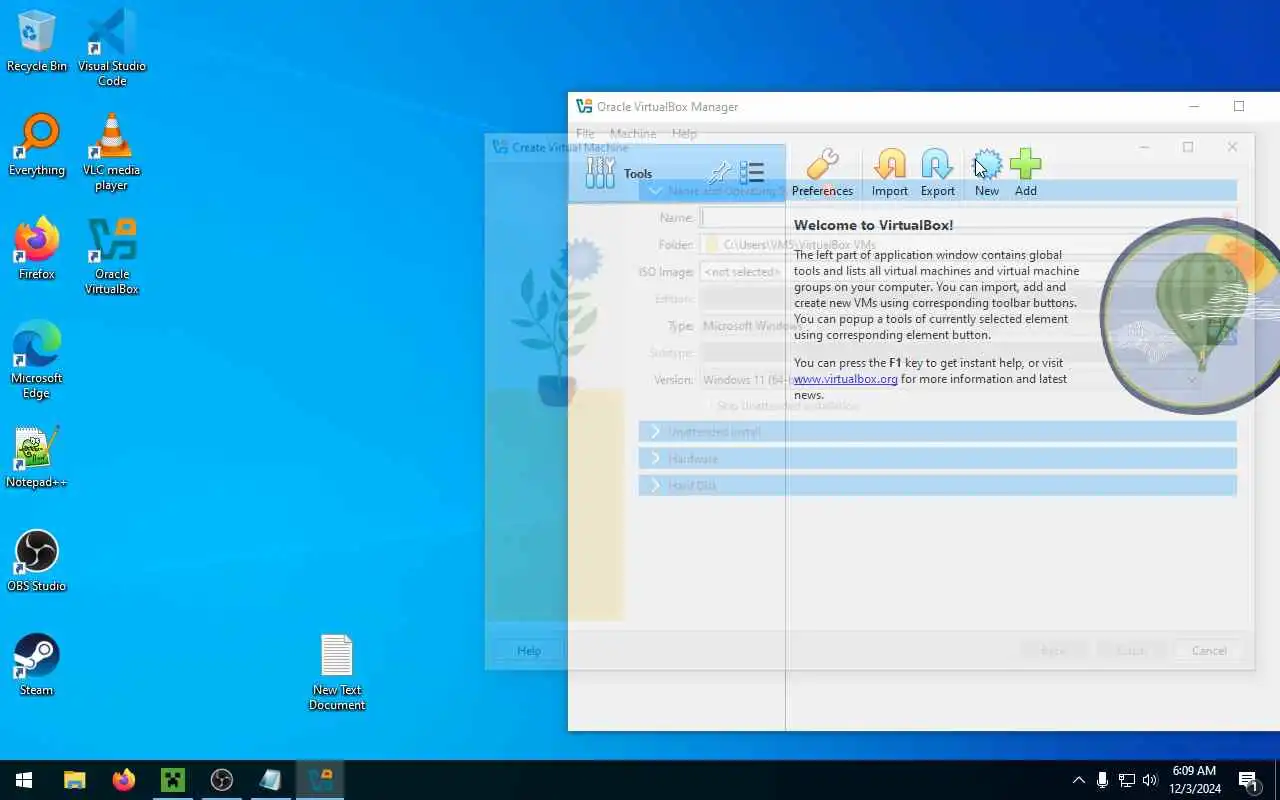Select the Oracle VirtualBox desktop shortcut
Image resolution: width=1280 pixels, height=800 pixels.
click(x=112, y=255)
